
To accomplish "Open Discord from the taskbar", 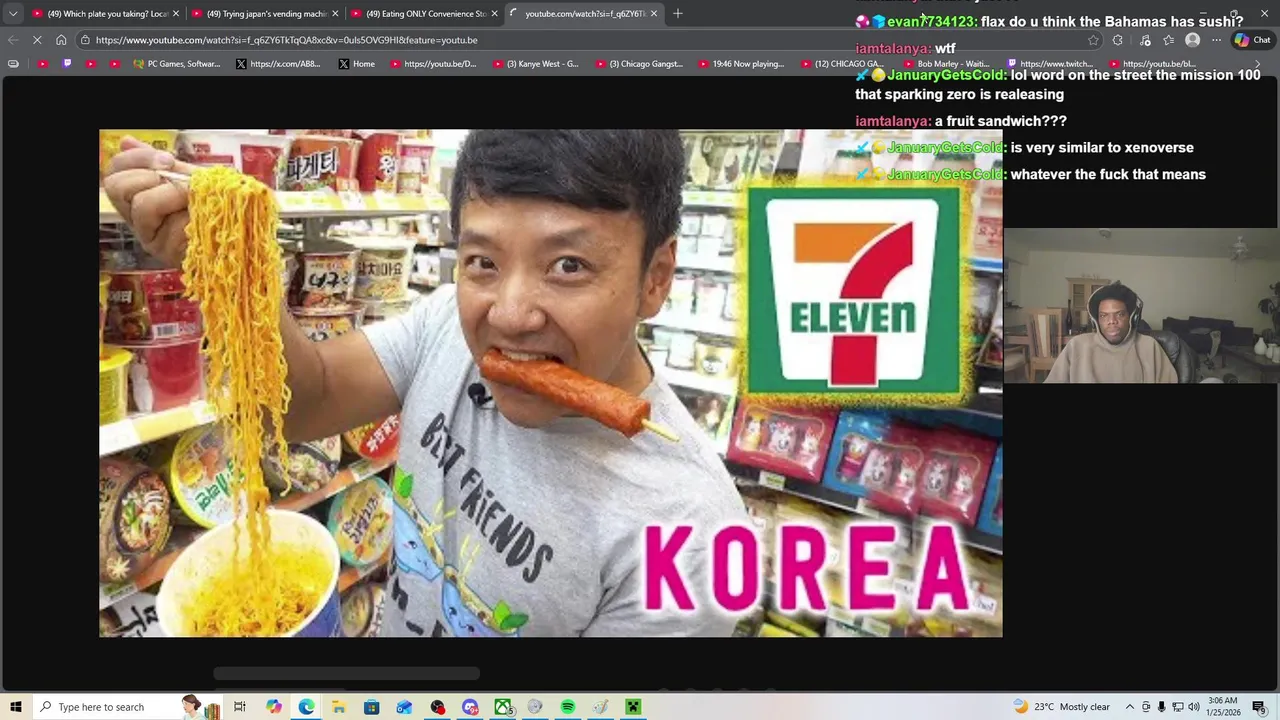I will coord(470,707).
